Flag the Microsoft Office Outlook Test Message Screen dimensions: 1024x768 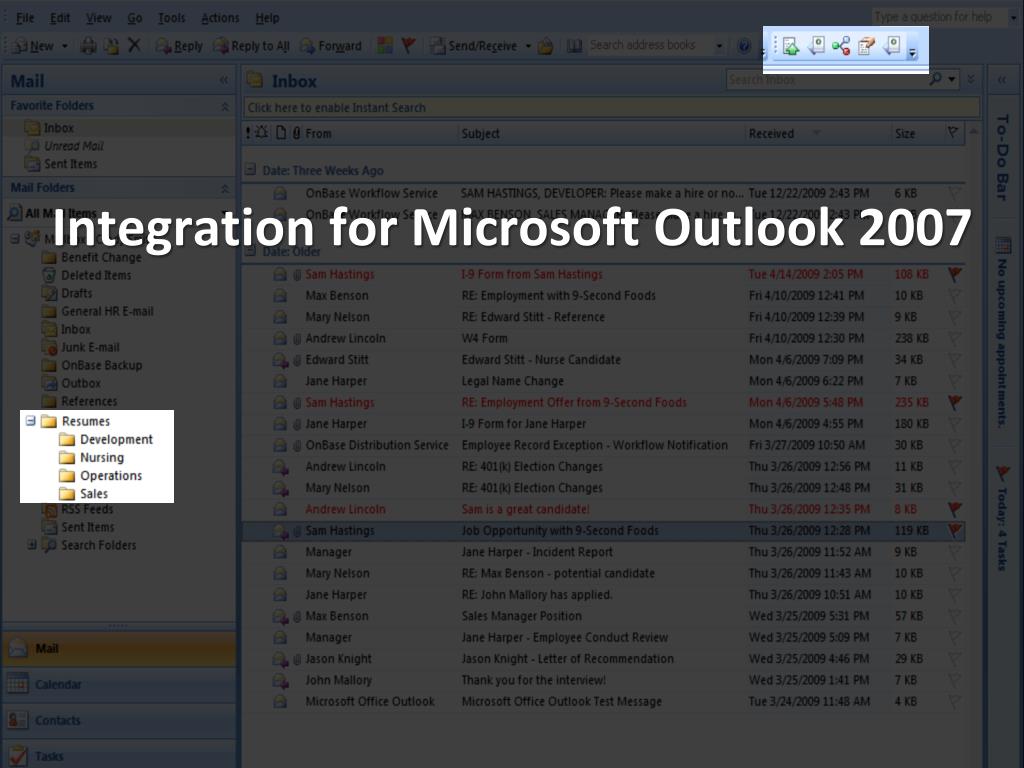[x=954, y=701]
